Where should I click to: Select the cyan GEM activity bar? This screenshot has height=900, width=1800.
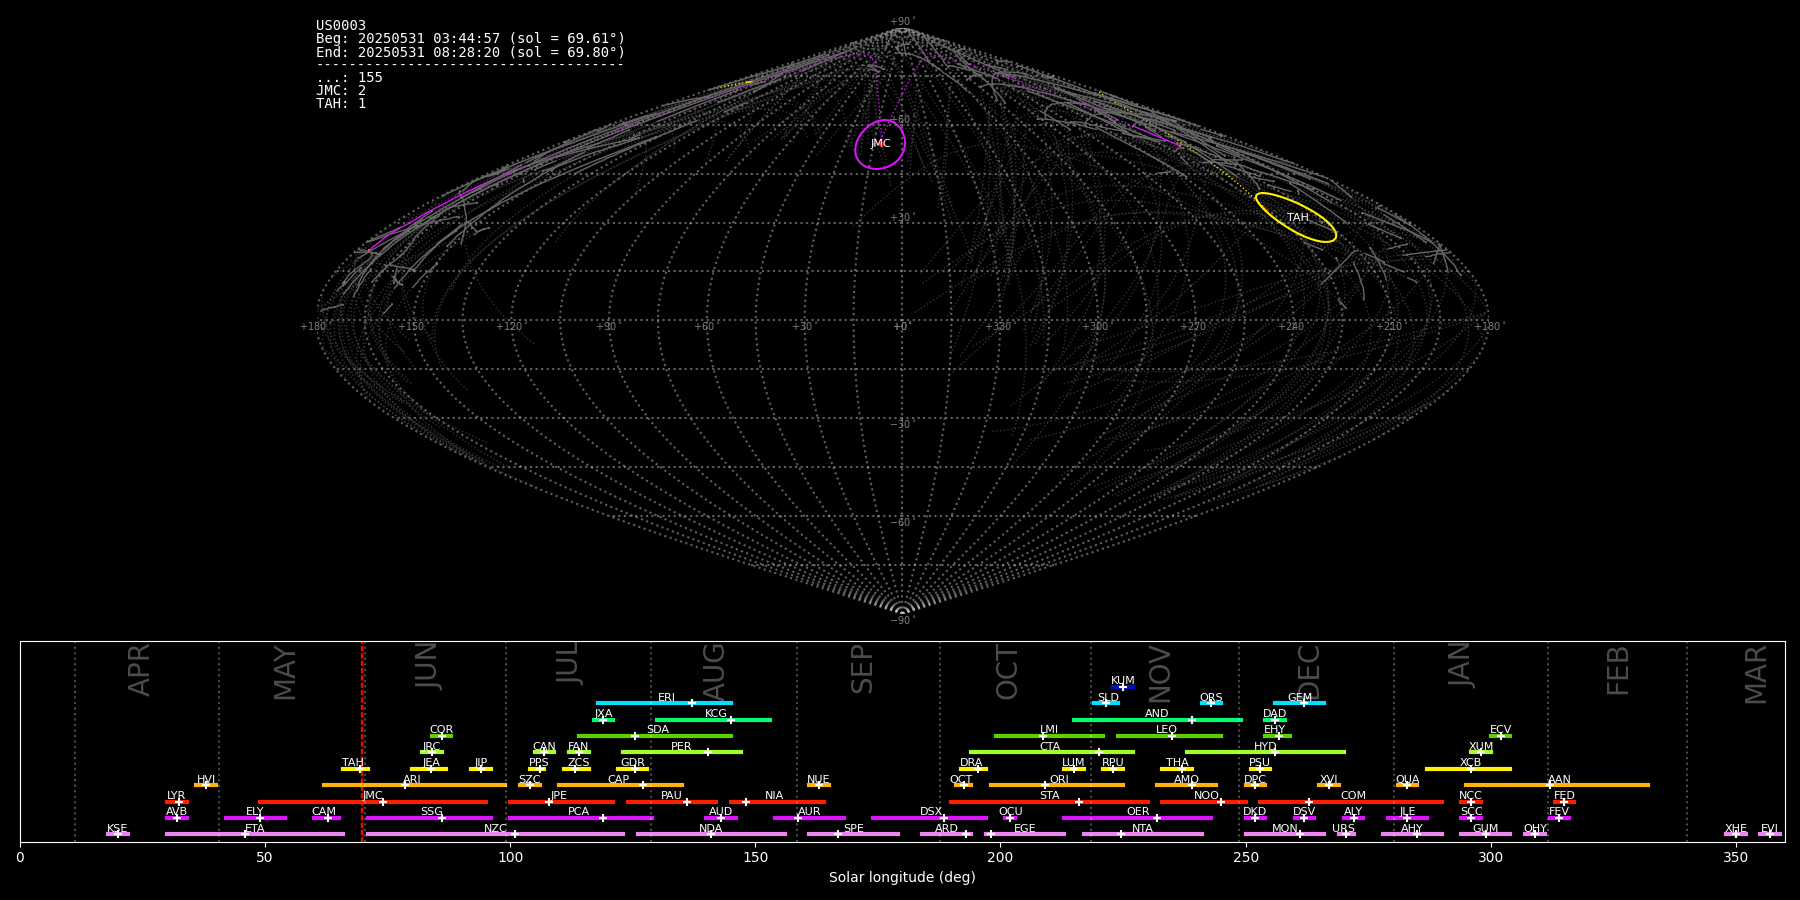tap(1299, 703)
